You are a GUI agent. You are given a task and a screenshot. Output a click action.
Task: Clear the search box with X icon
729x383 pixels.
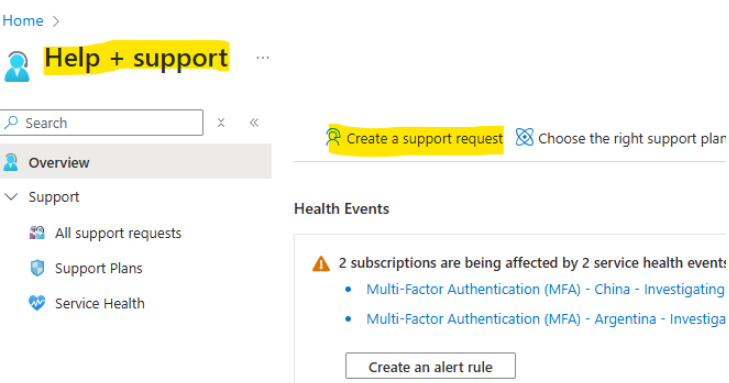[x=221, y=123]
